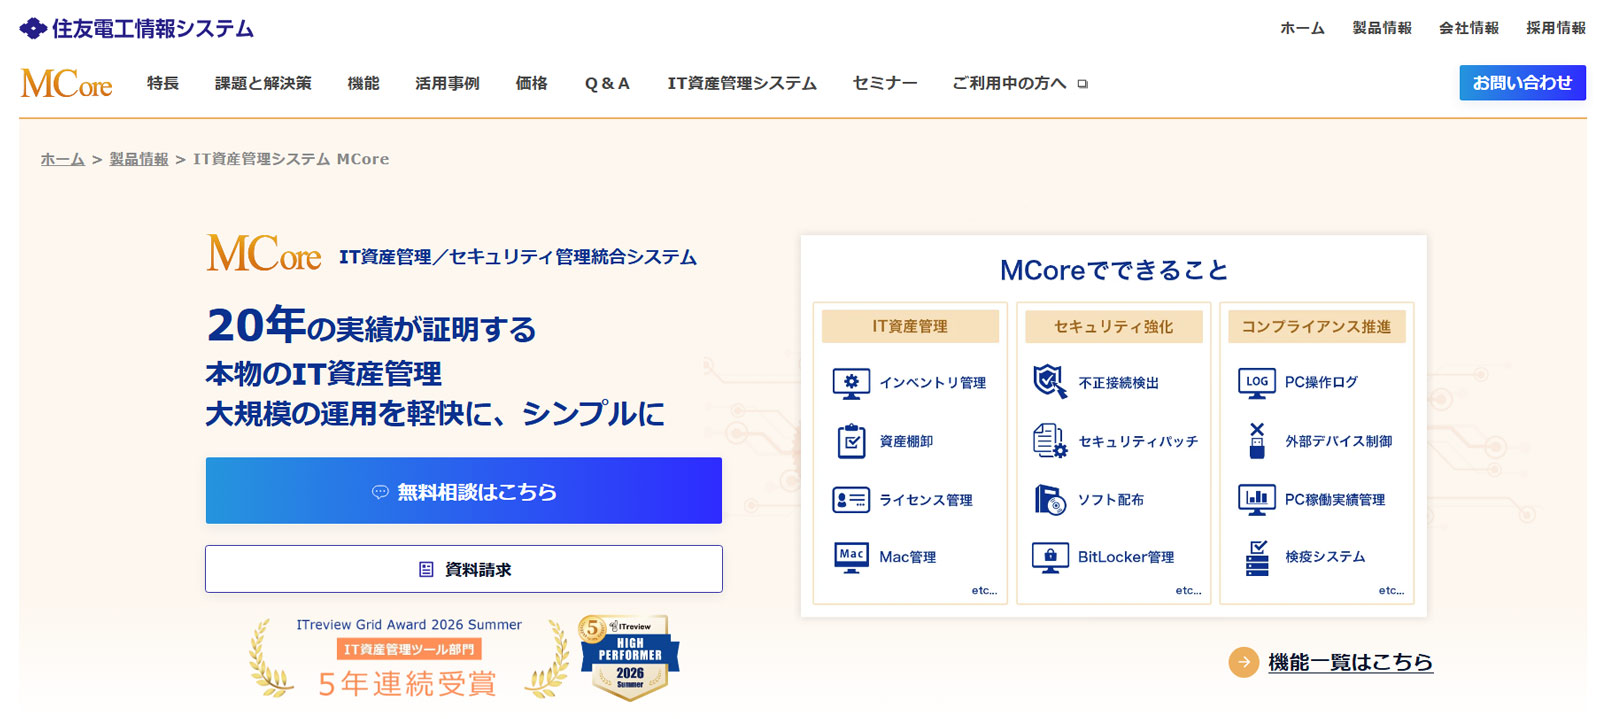Click the BitLocker管理 lock monitor icon
Viewport: 1600px width, 719px height.
1050,557
